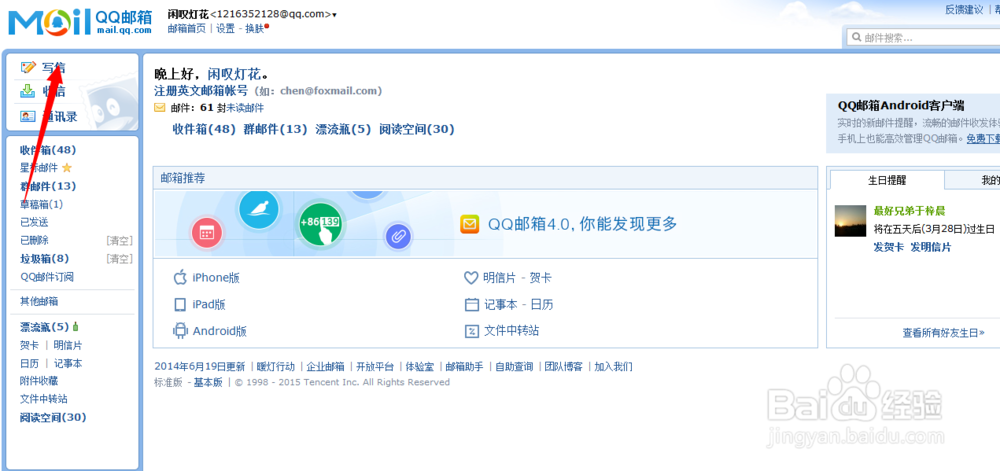Click 发贺卡 link

pos(888,247)
